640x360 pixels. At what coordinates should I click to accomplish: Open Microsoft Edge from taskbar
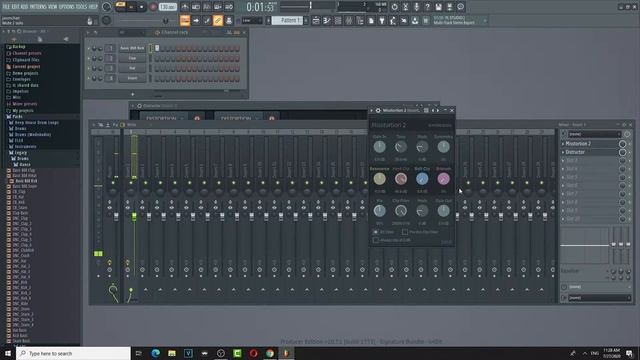156,353
